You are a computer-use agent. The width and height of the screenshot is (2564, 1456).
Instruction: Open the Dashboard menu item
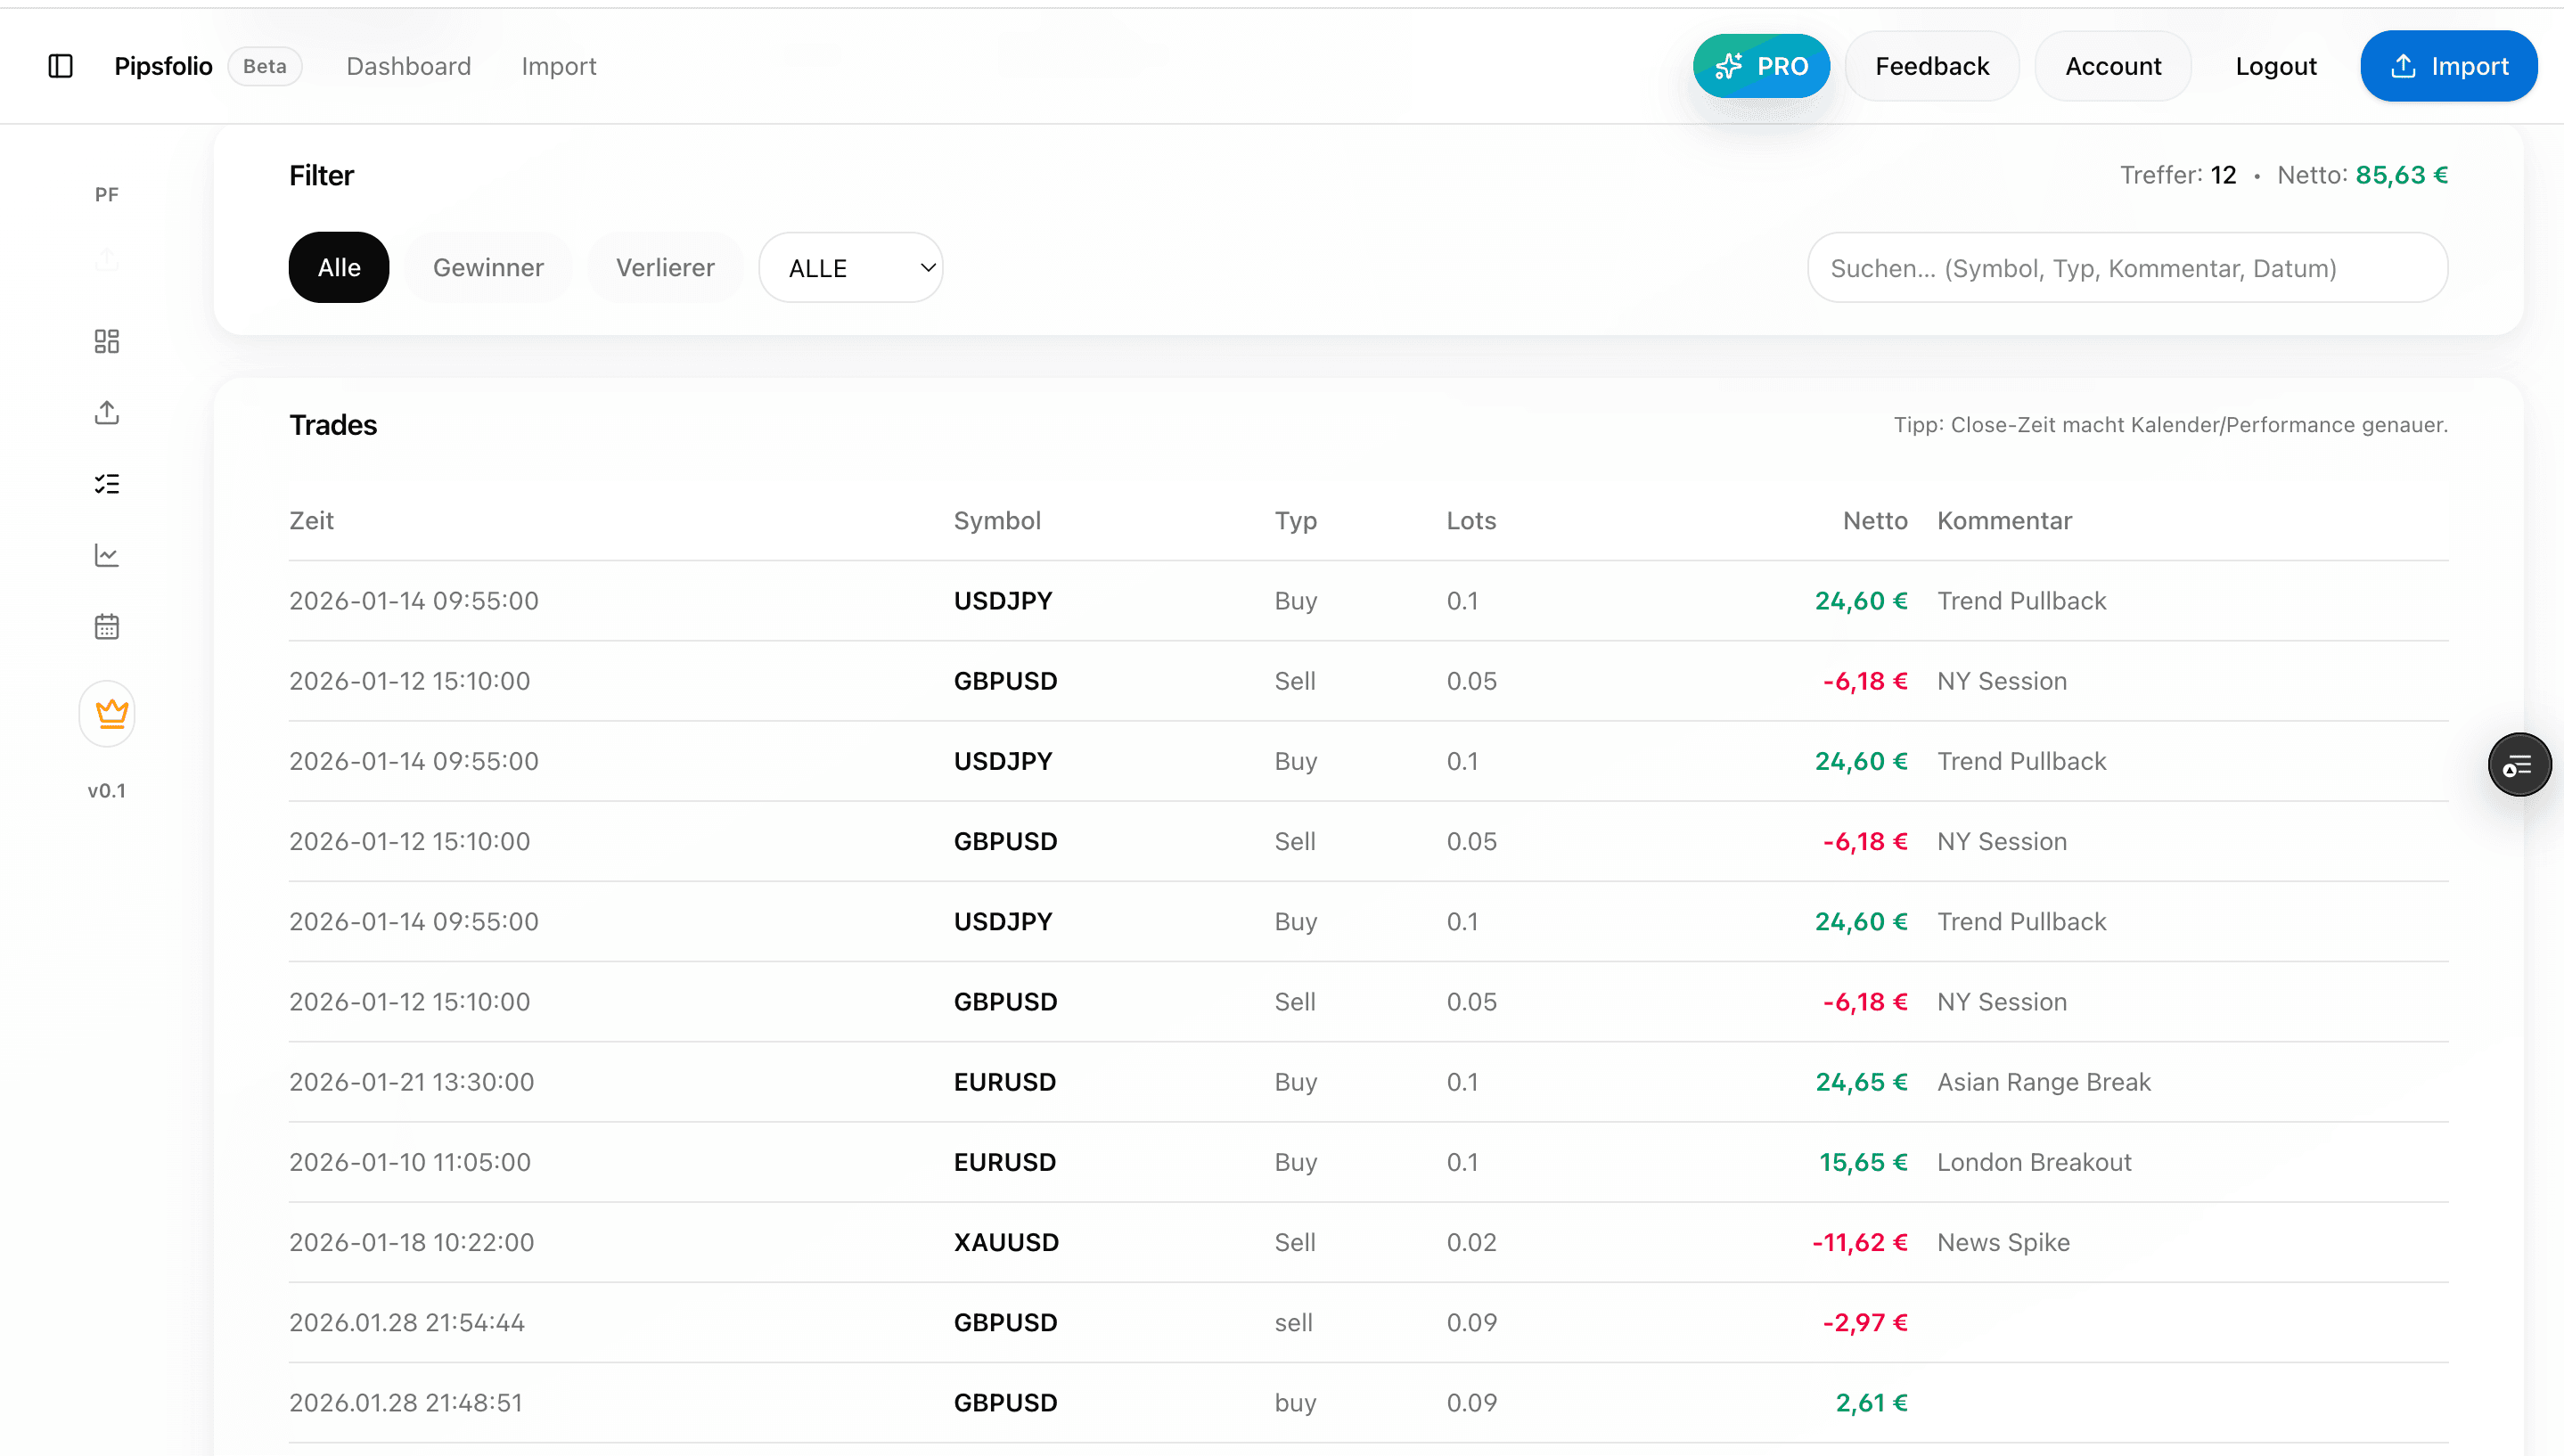pos(408,65)
